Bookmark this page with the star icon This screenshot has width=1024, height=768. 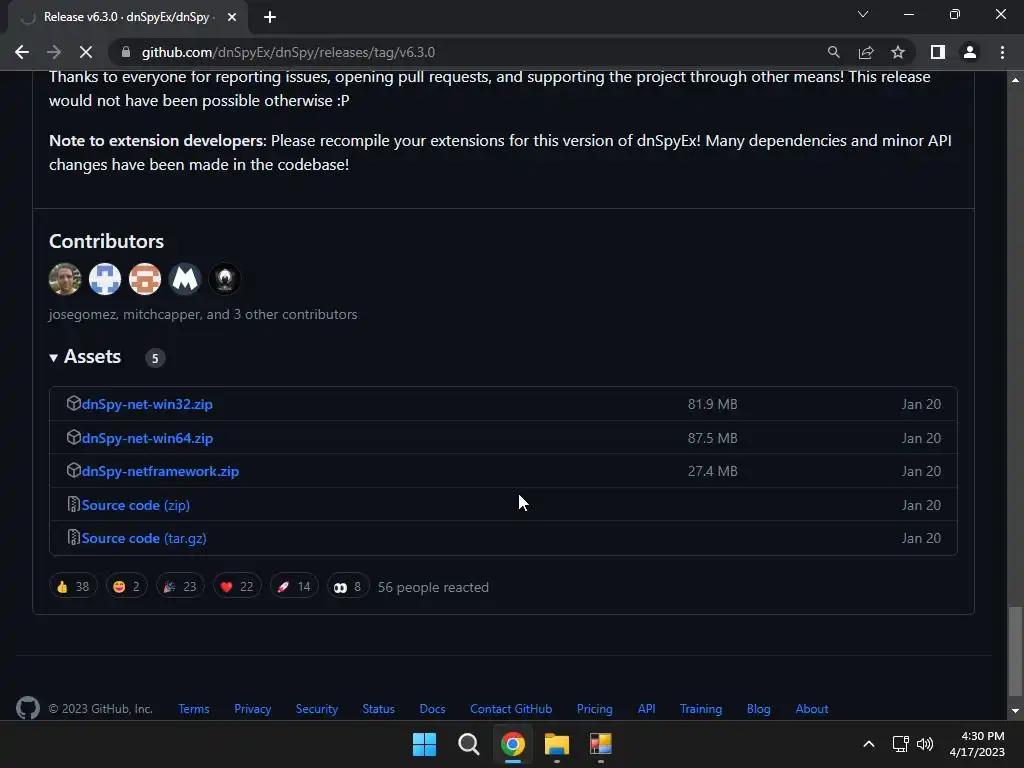point(898,52)
